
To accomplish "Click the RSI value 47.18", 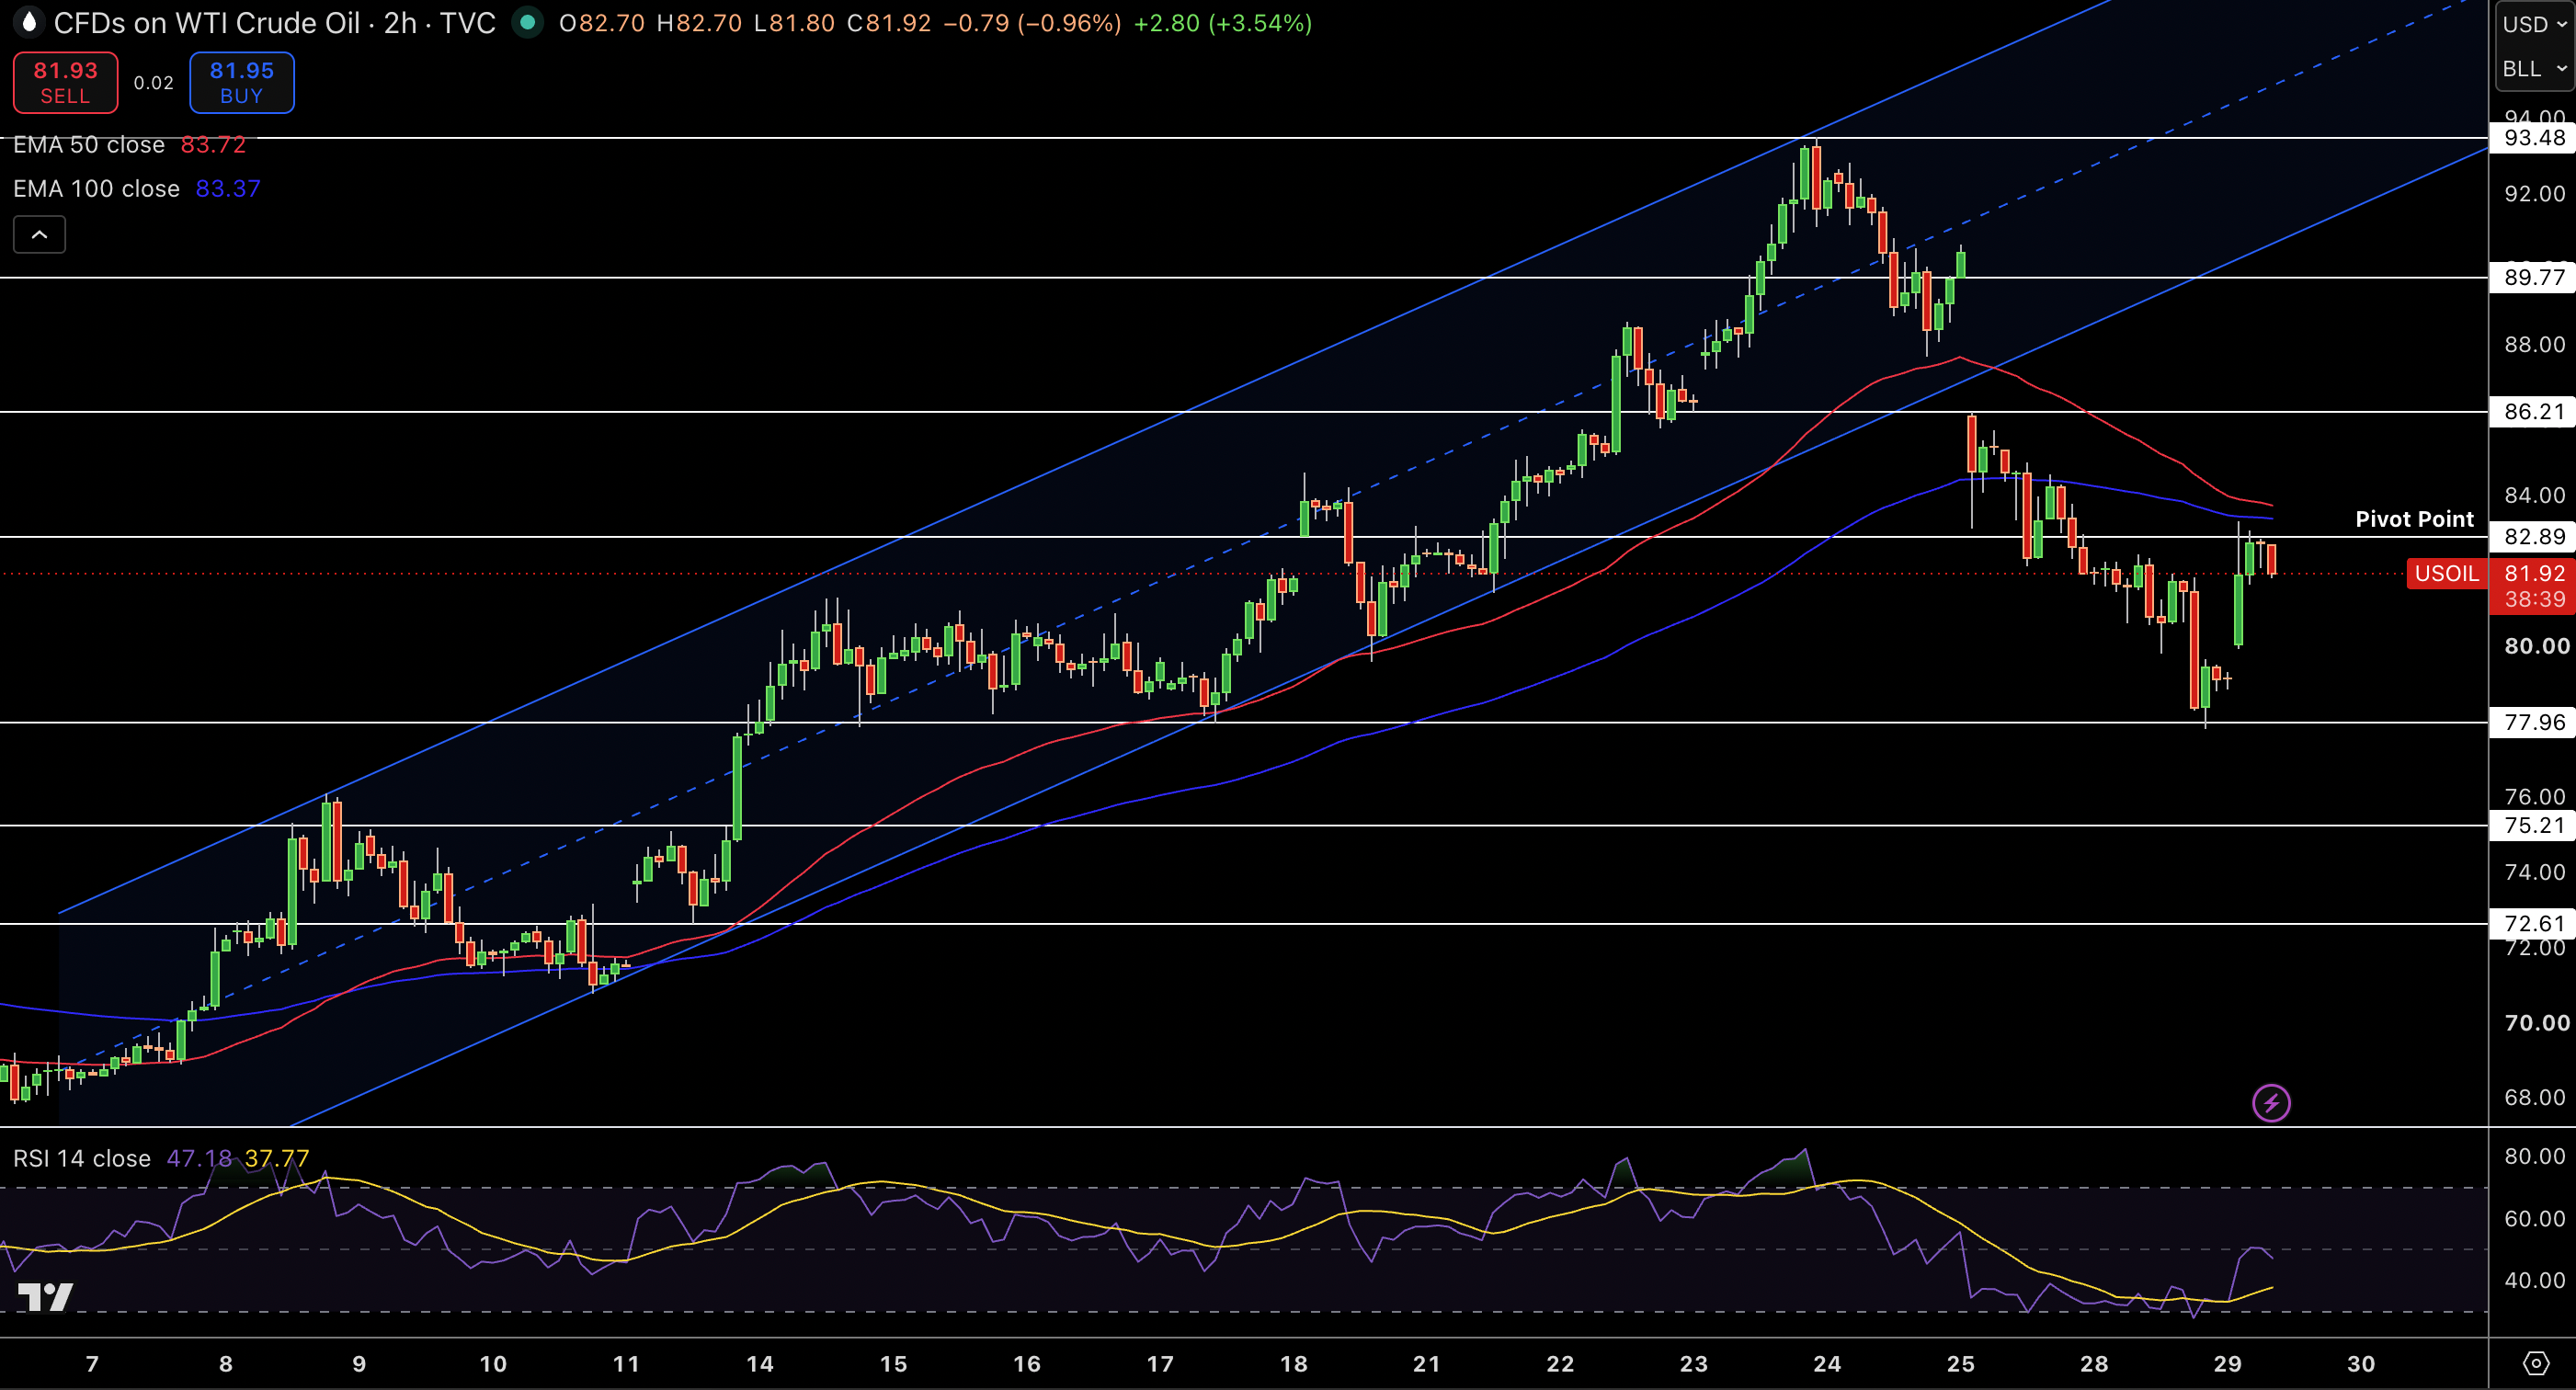I will pyautogui.click(x=199, y=1159).
